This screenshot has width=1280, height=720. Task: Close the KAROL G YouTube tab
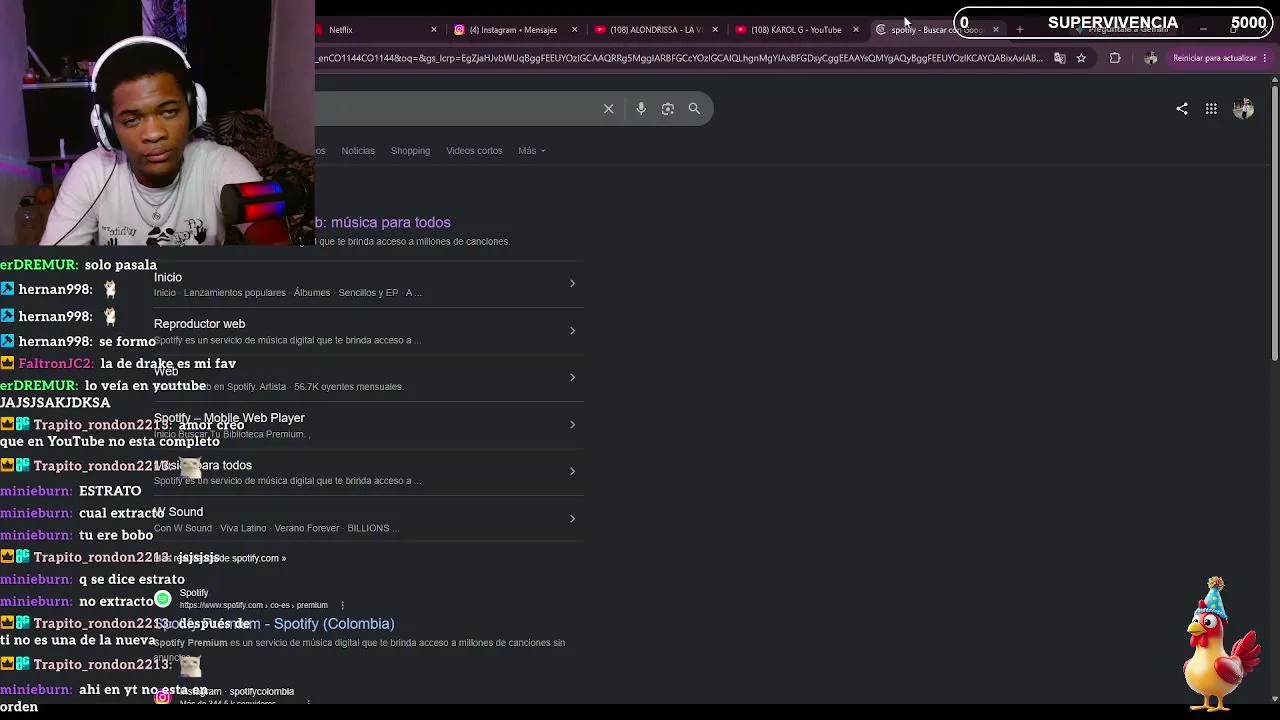[856, 30]
